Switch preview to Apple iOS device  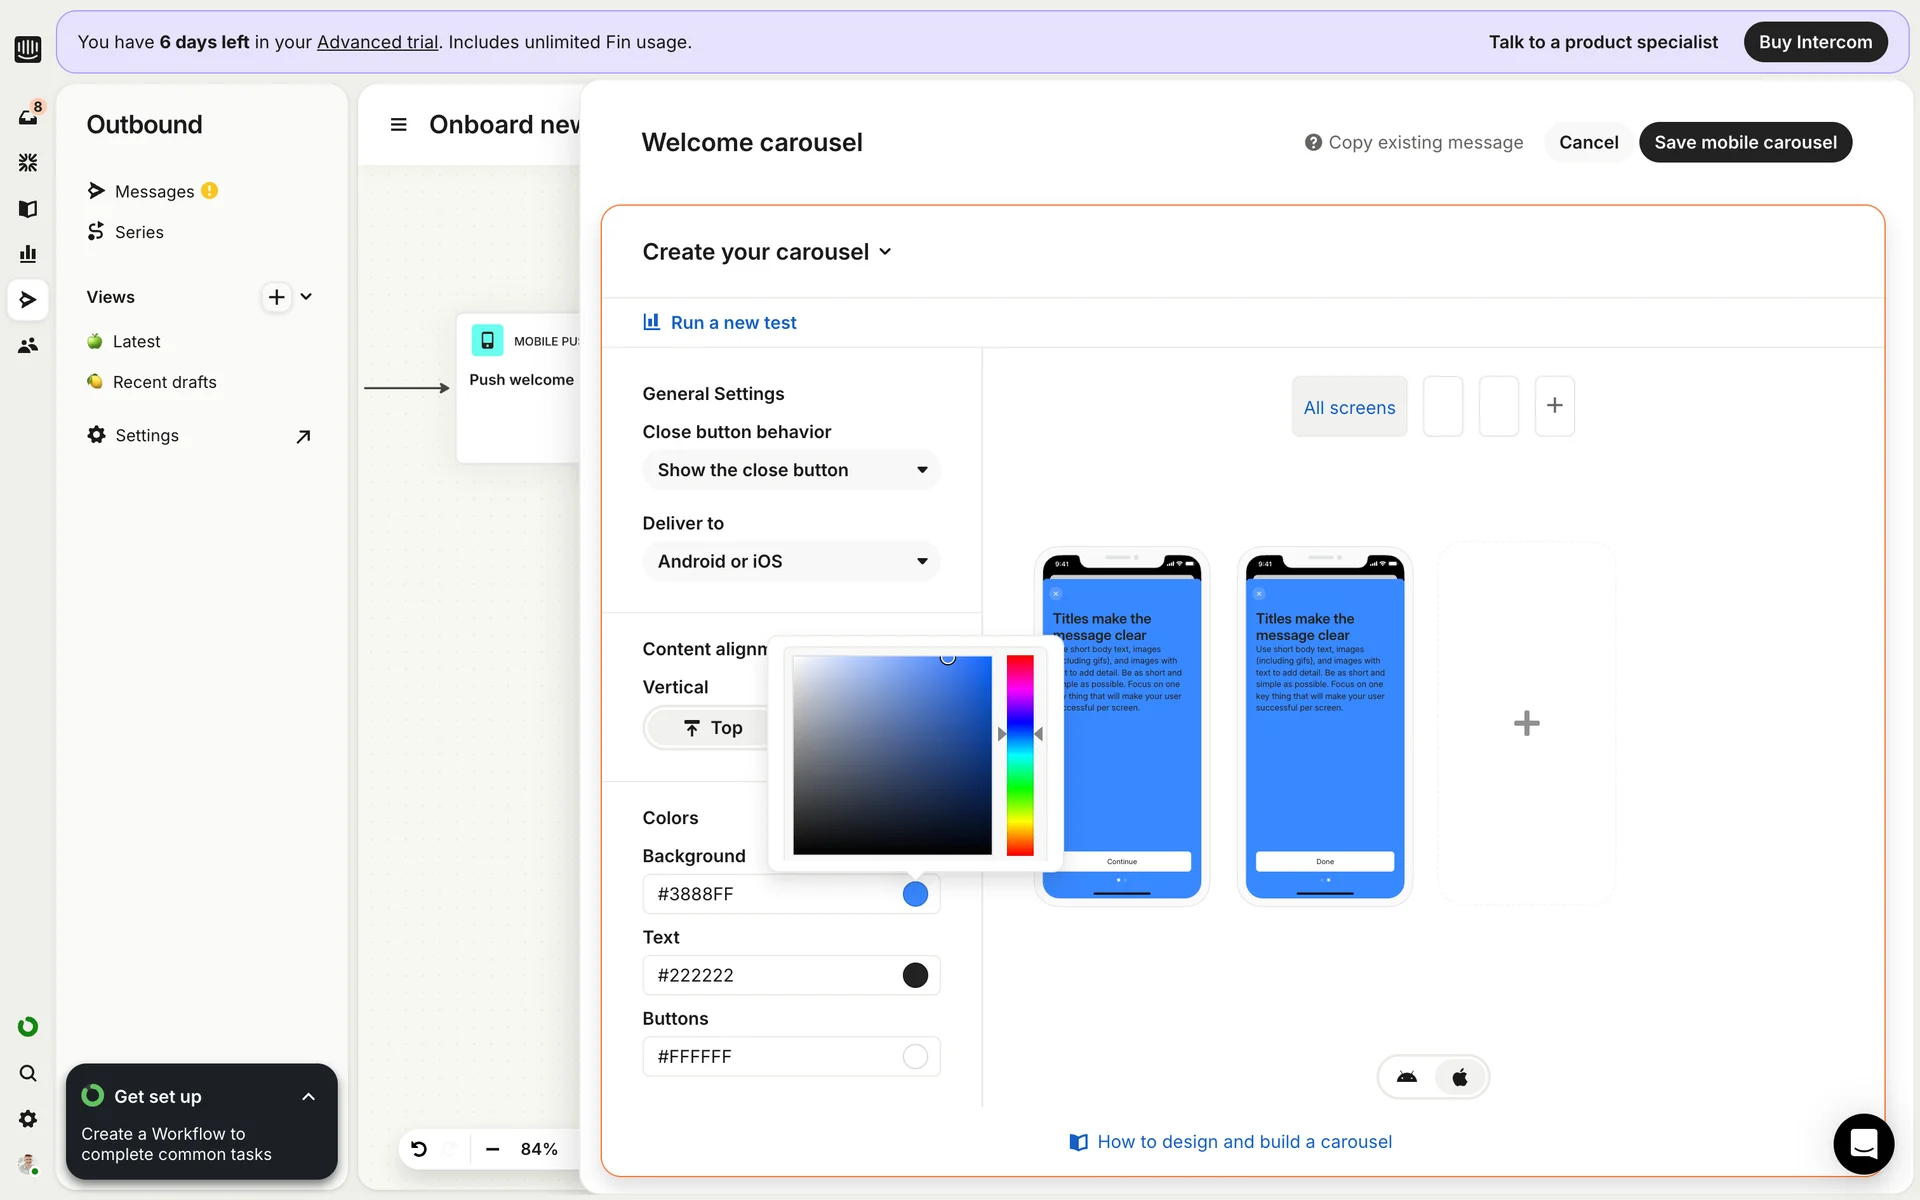pos(1460,1077)
